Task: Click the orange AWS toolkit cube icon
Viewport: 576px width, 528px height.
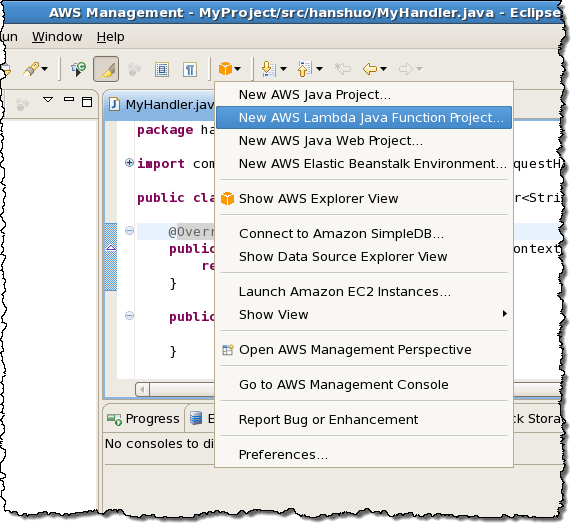Action: (225, 69)
